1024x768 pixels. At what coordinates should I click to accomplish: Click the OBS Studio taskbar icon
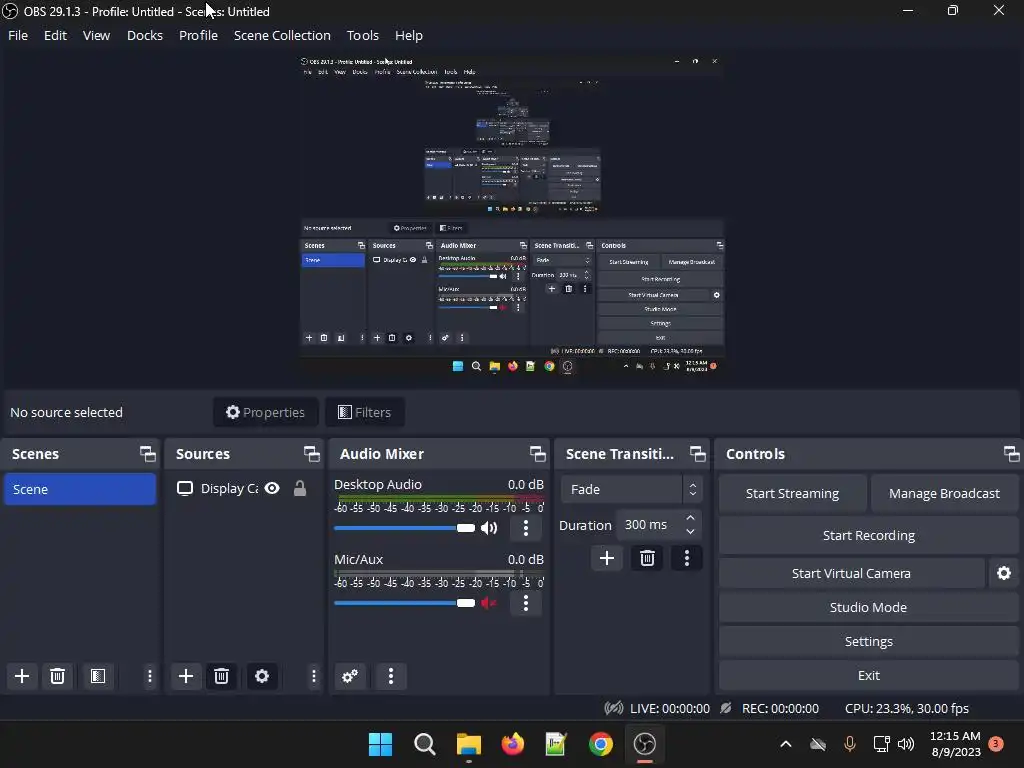point(645,744)
